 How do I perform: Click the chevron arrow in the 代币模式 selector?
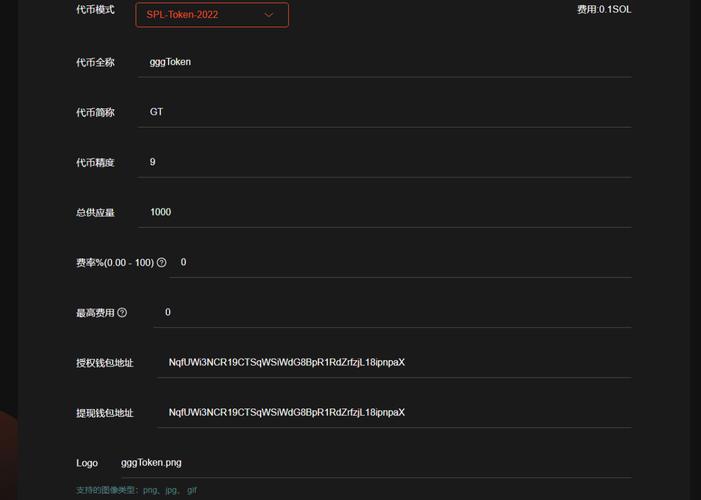(269, 15)
